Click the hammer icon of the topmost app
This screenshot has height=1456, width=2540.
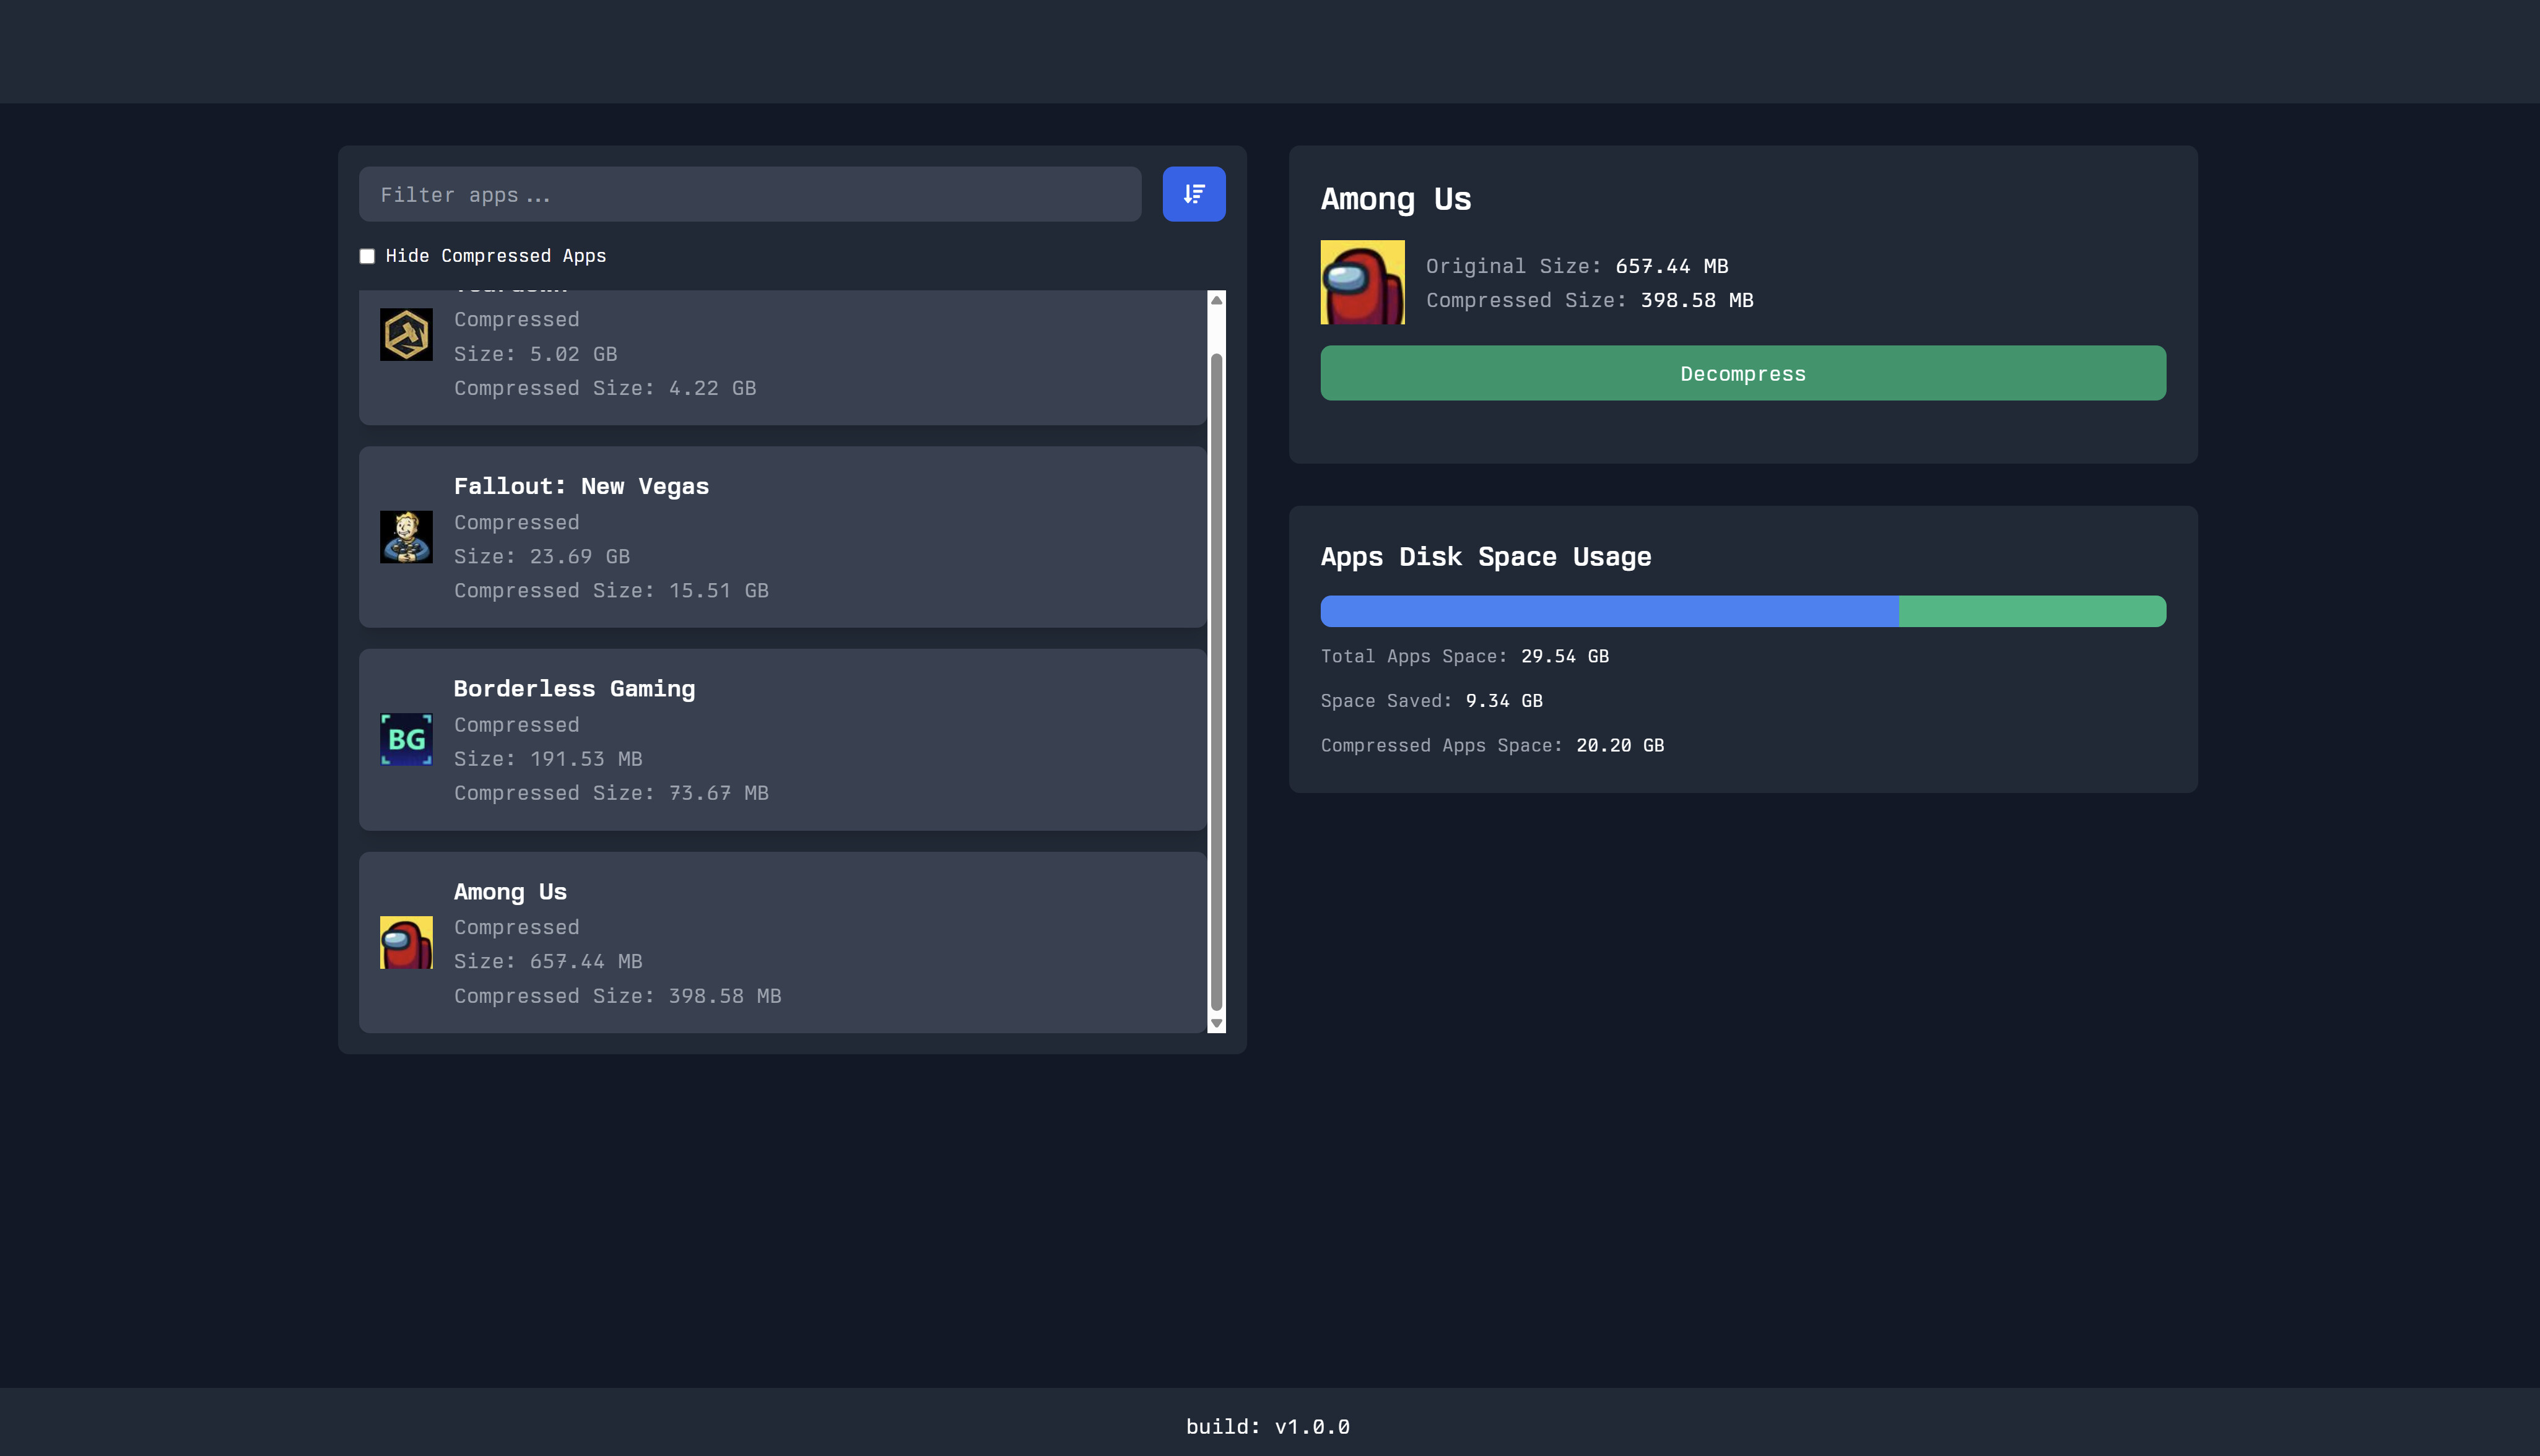tap(406, 334)
